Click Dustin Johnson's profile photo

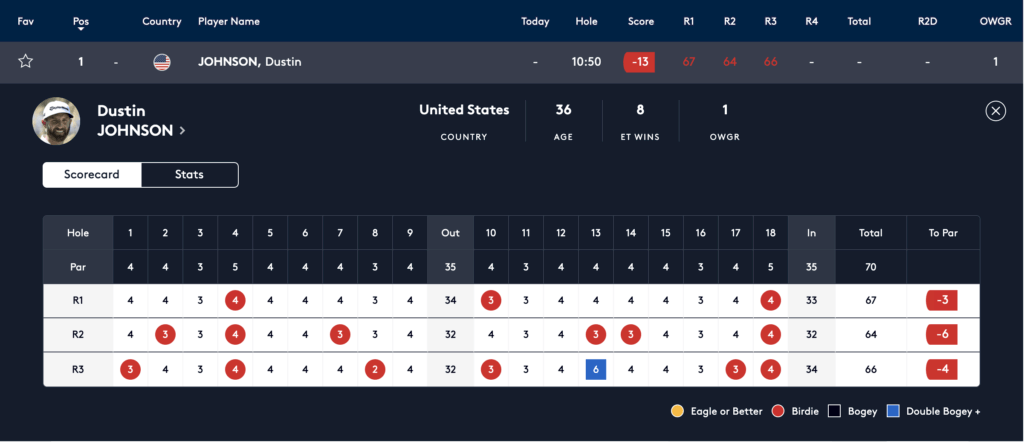(58, 122)
